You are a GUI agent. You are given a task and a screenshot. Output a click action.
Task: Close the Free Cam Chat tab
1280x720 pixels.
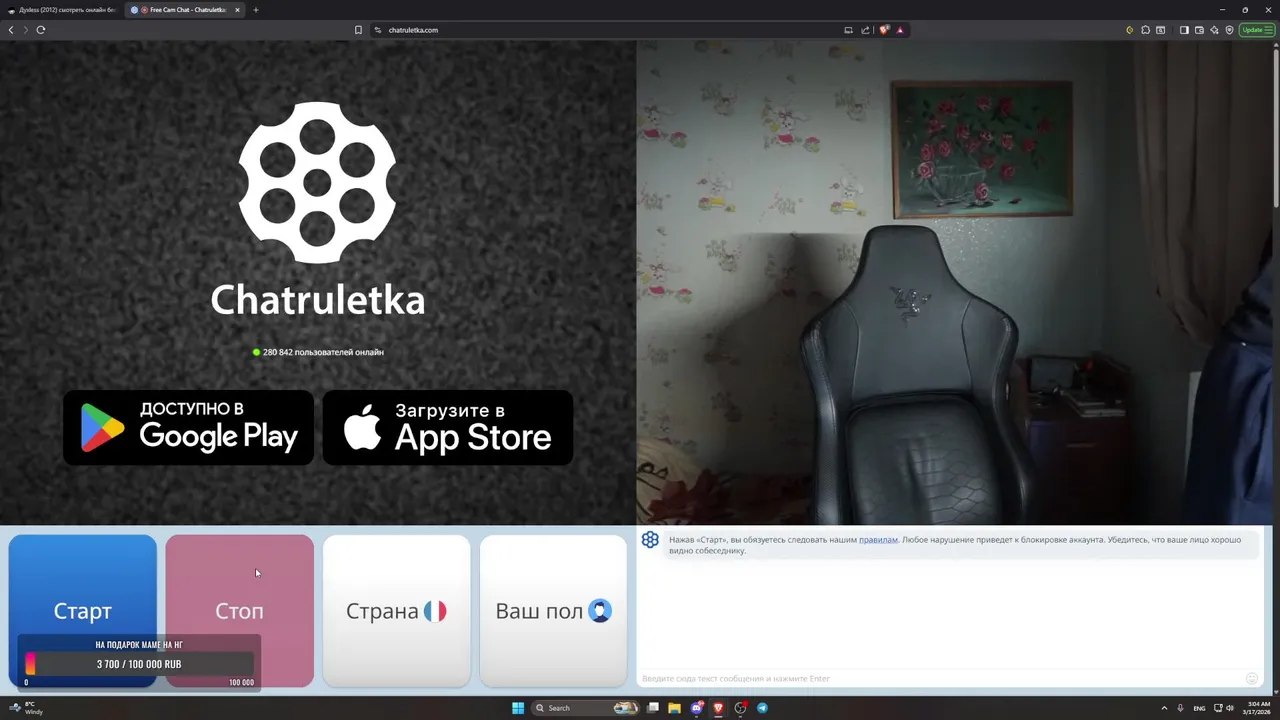click(x=237, y=10)
